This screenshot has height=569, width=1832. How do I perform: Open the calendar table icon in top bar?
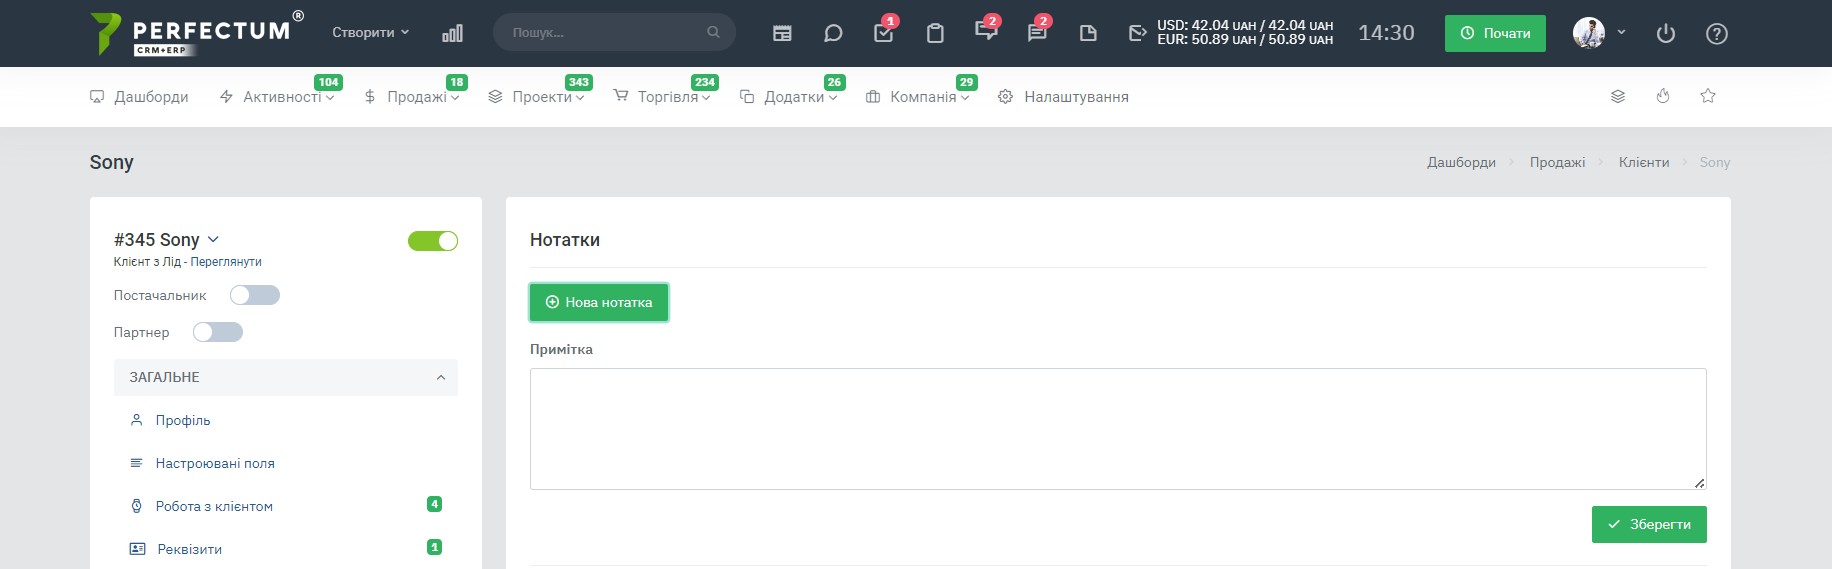[x=782, y=33]
